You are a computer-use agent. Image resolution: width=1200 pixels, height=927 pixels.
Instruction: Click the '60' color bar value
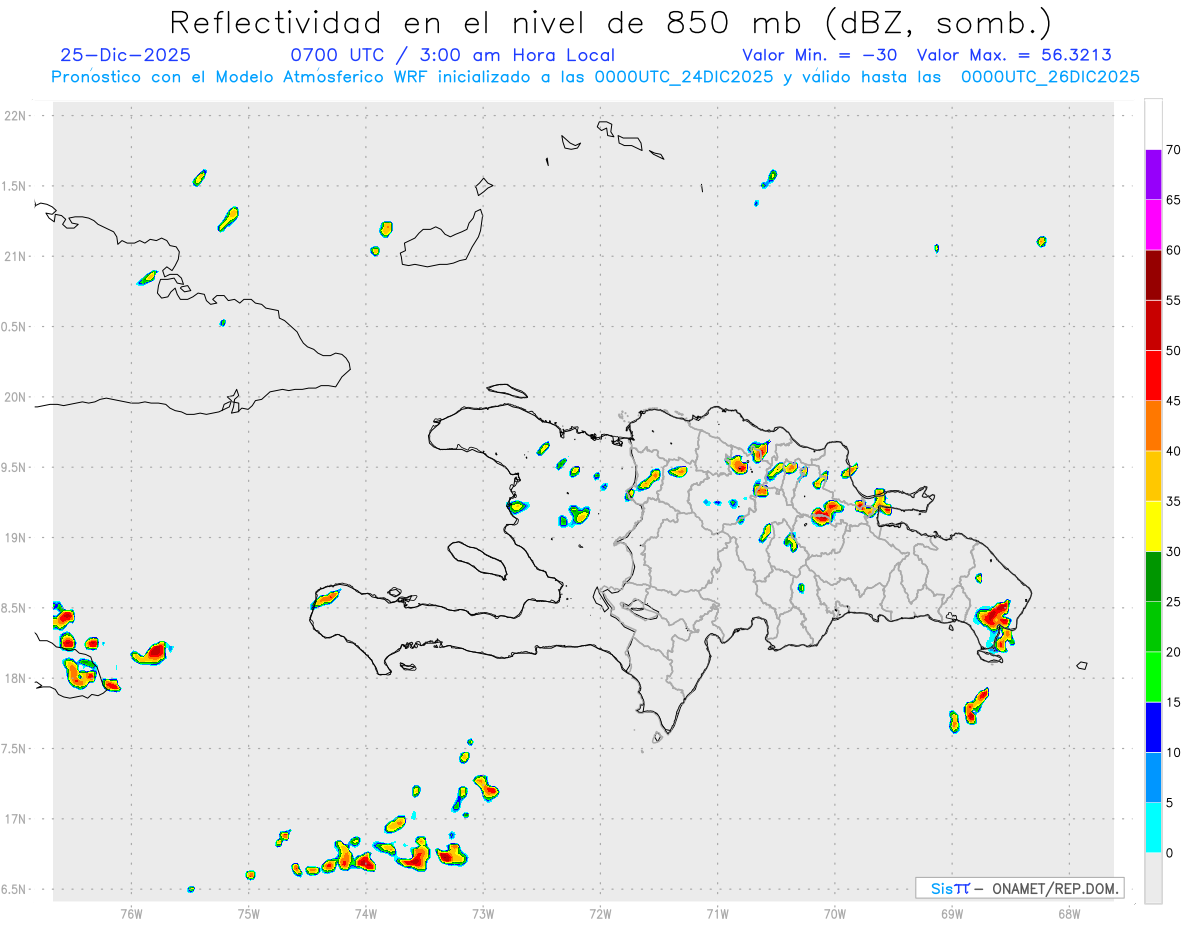pos(1173,250)
